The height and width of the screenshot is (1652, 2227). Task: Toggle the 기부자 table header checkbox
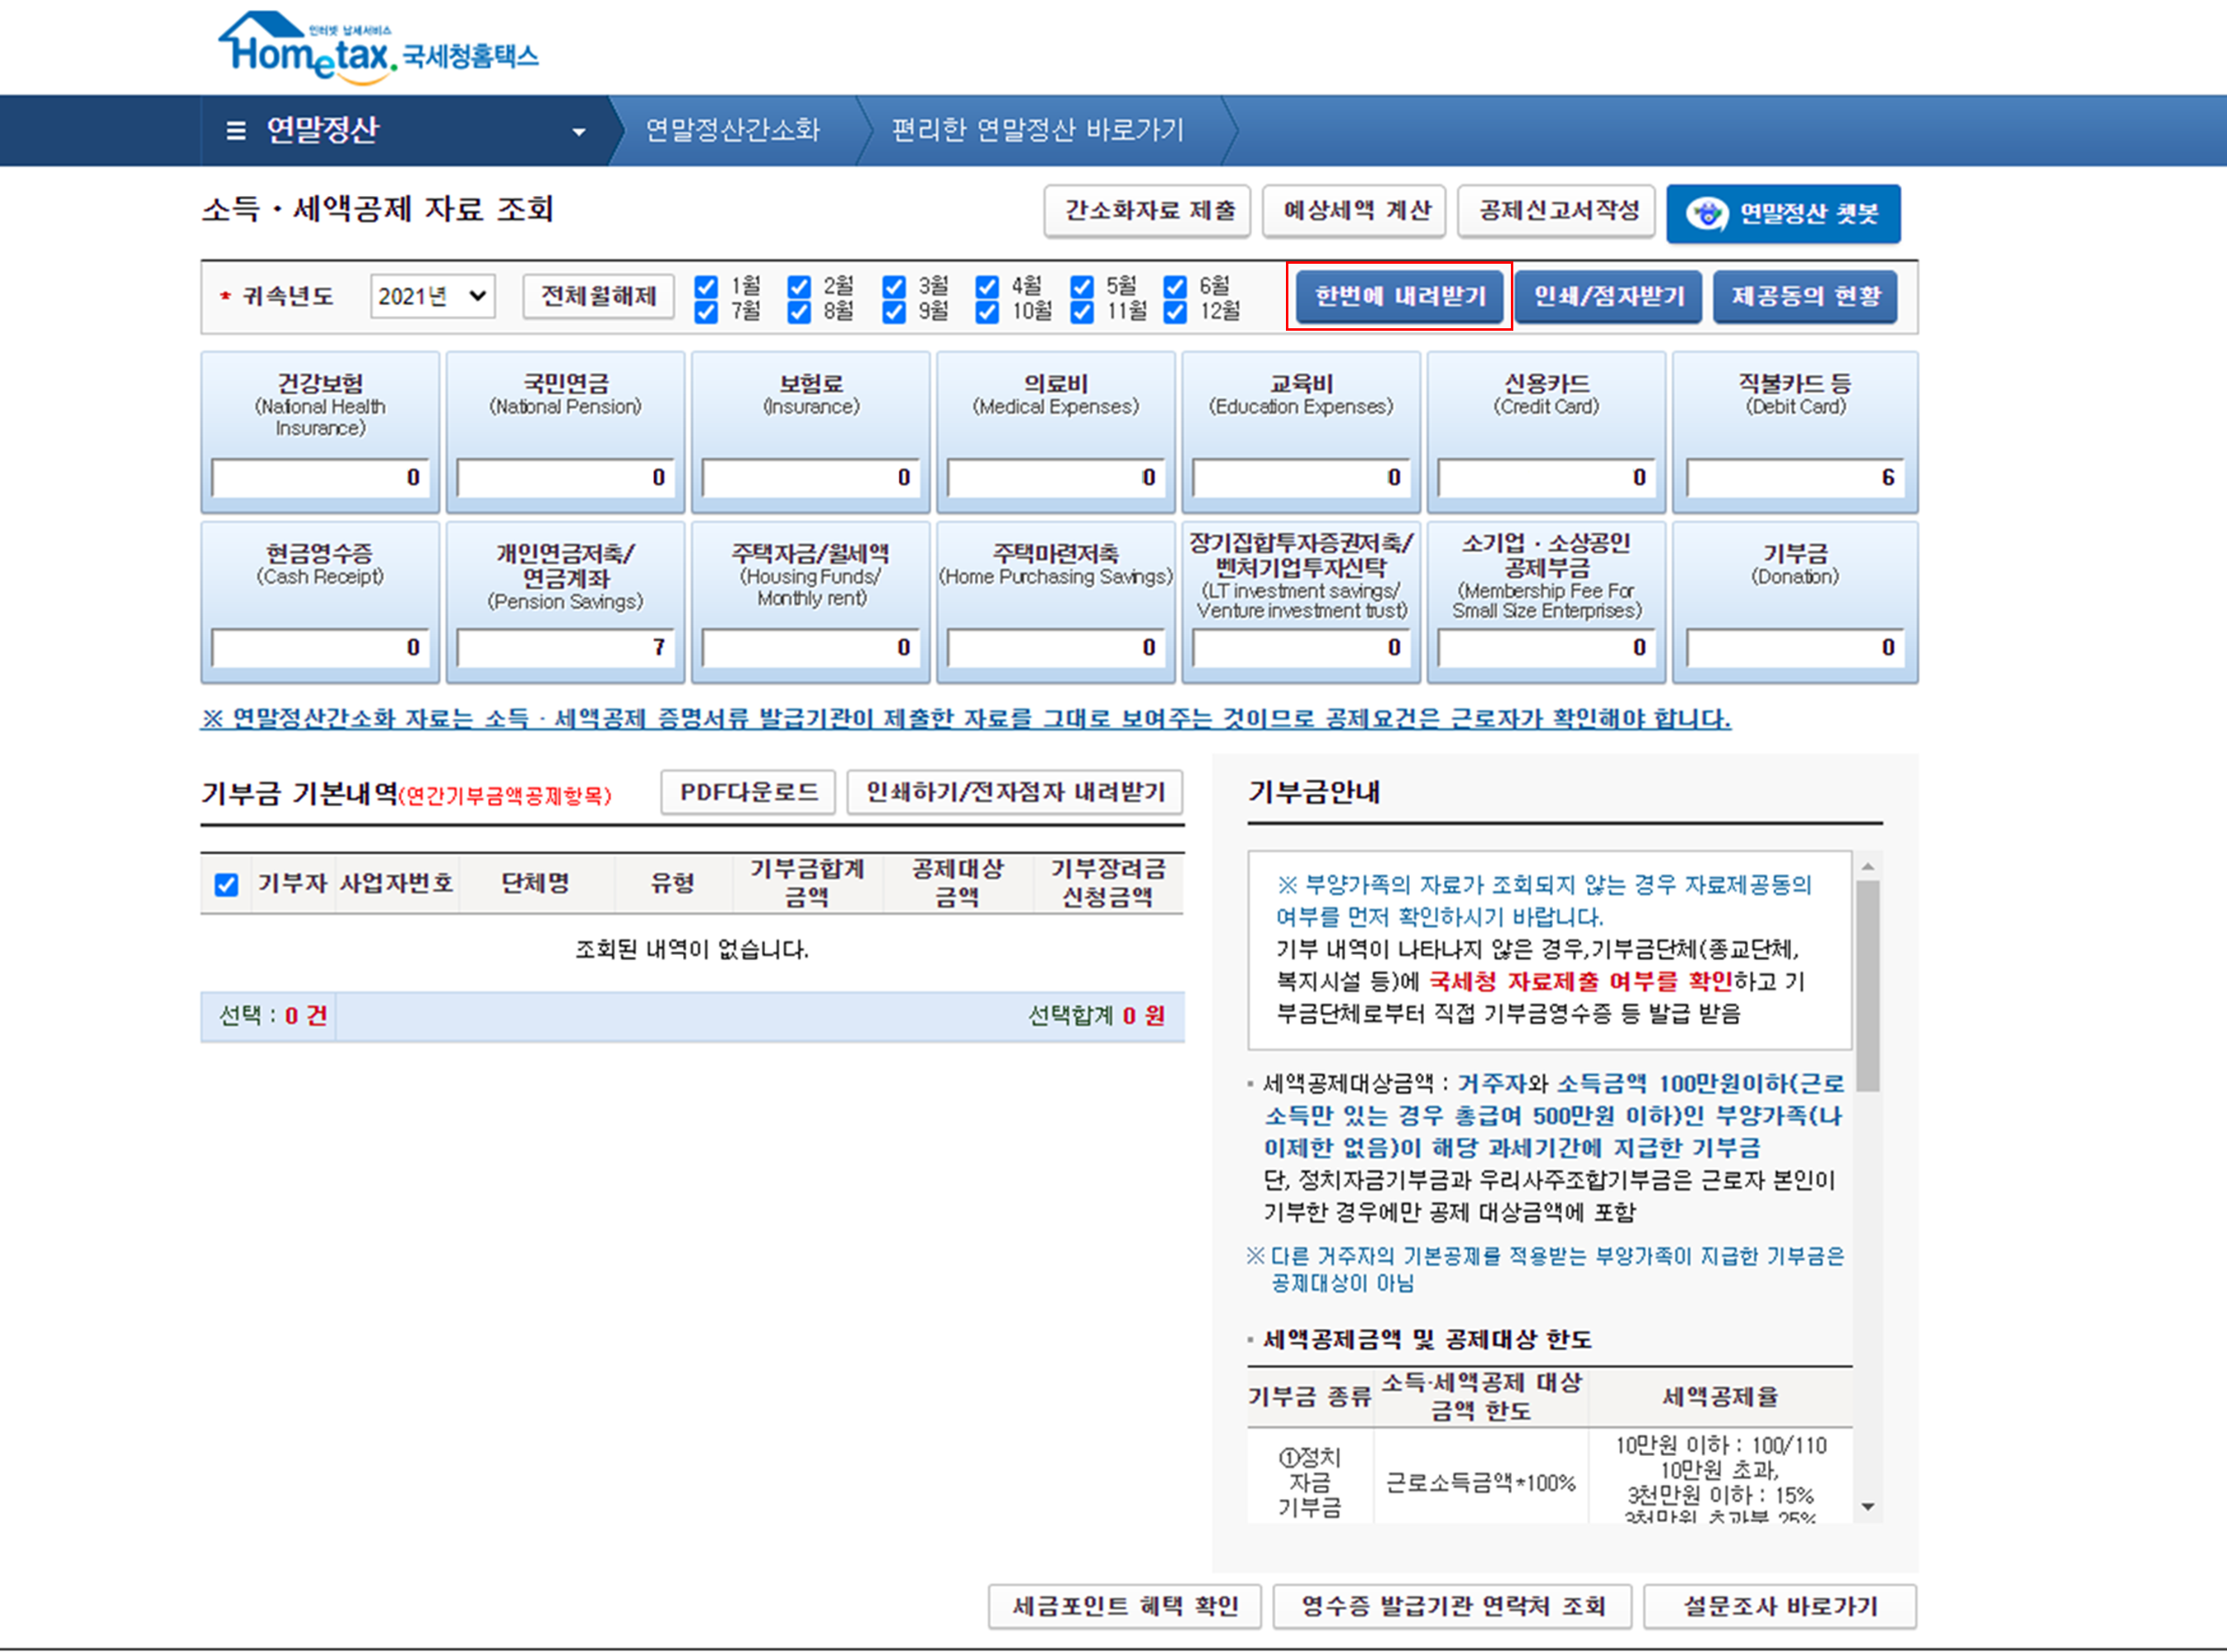click(x=227, y=884)
